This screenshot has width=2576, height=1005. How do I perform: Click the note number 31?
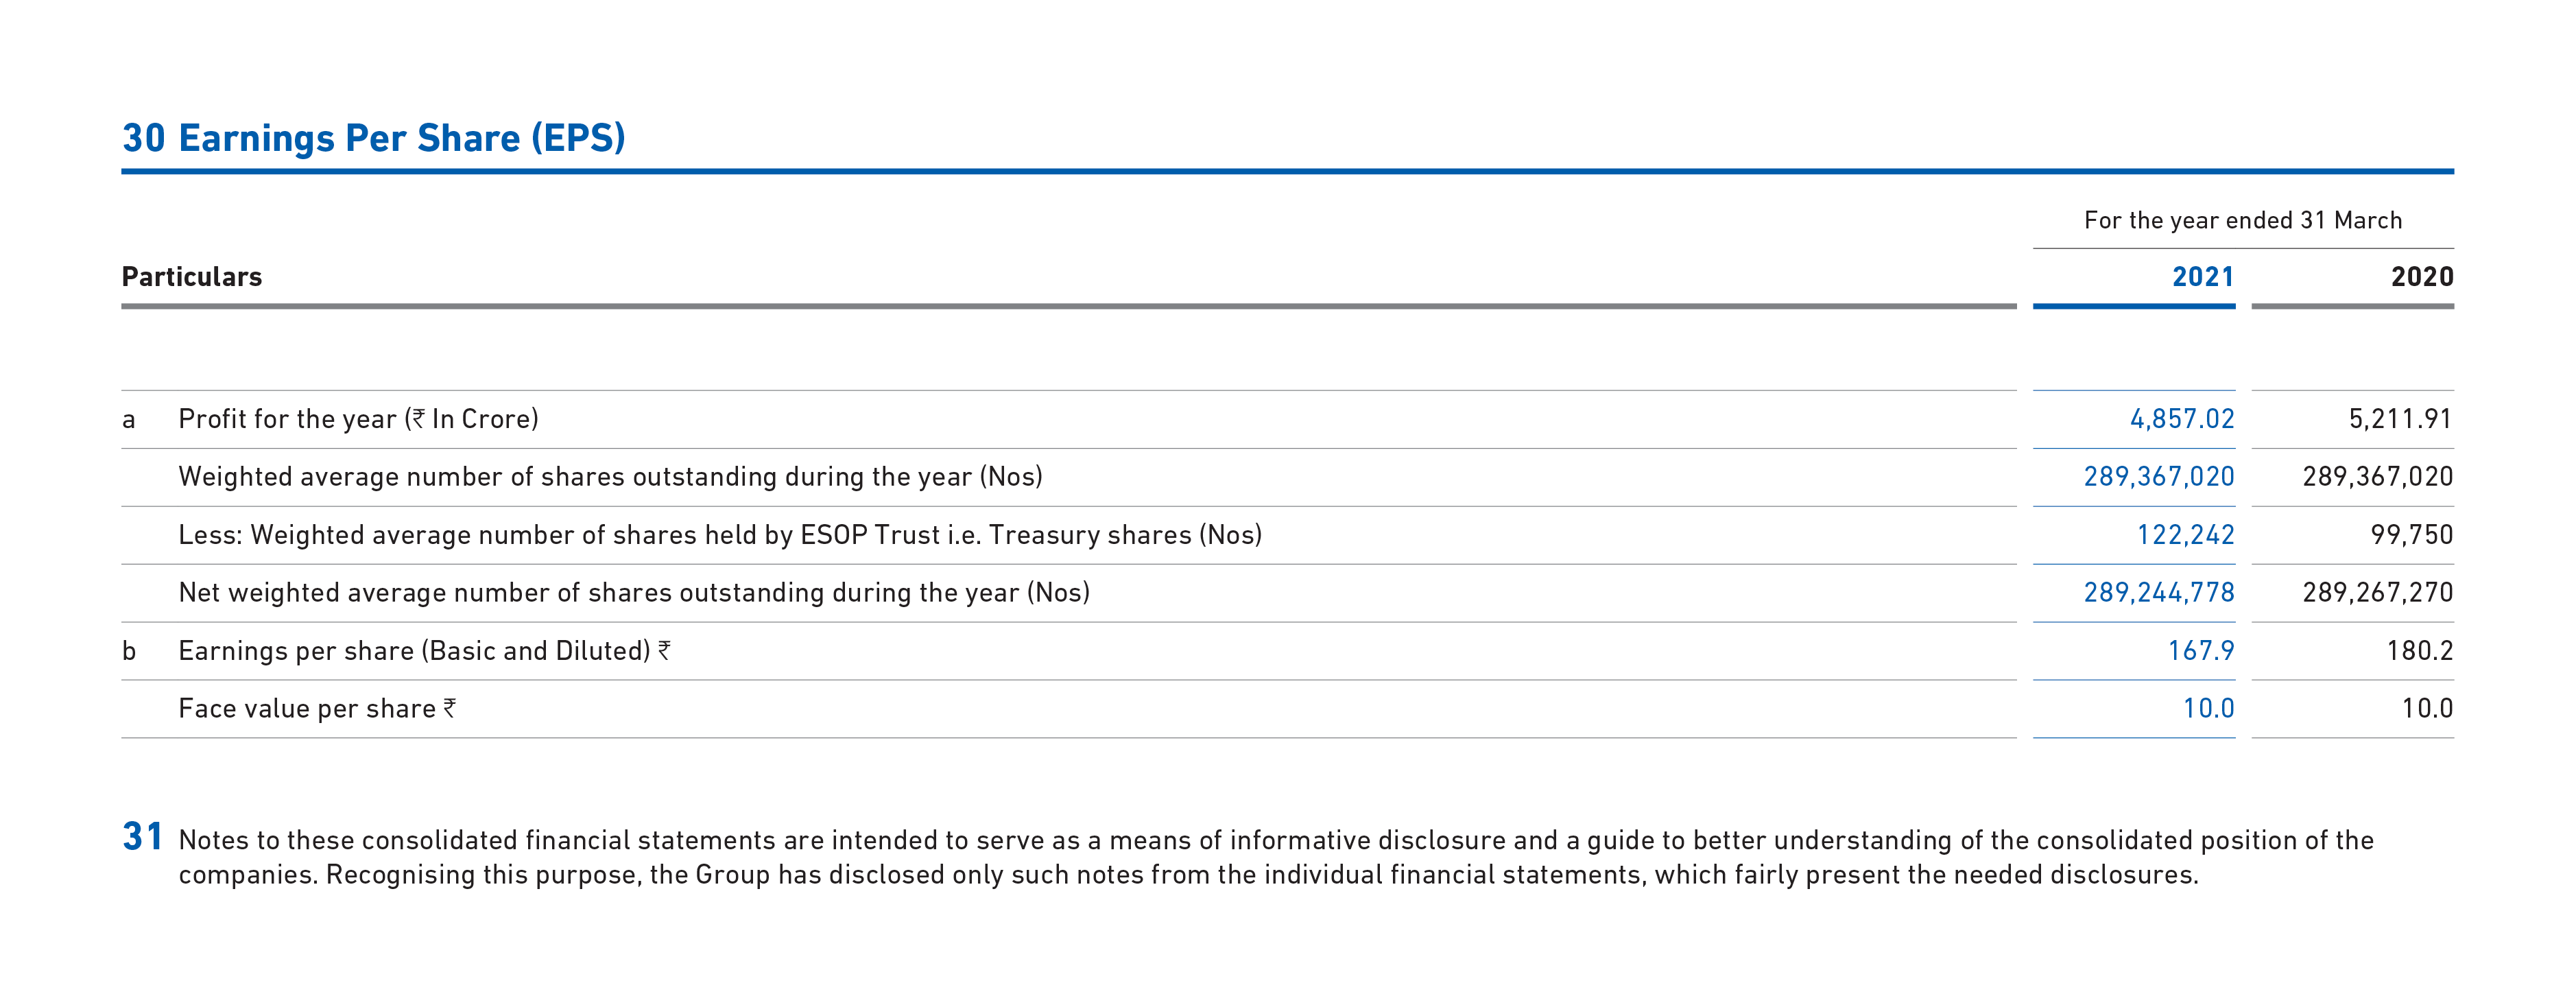(142, 836)
